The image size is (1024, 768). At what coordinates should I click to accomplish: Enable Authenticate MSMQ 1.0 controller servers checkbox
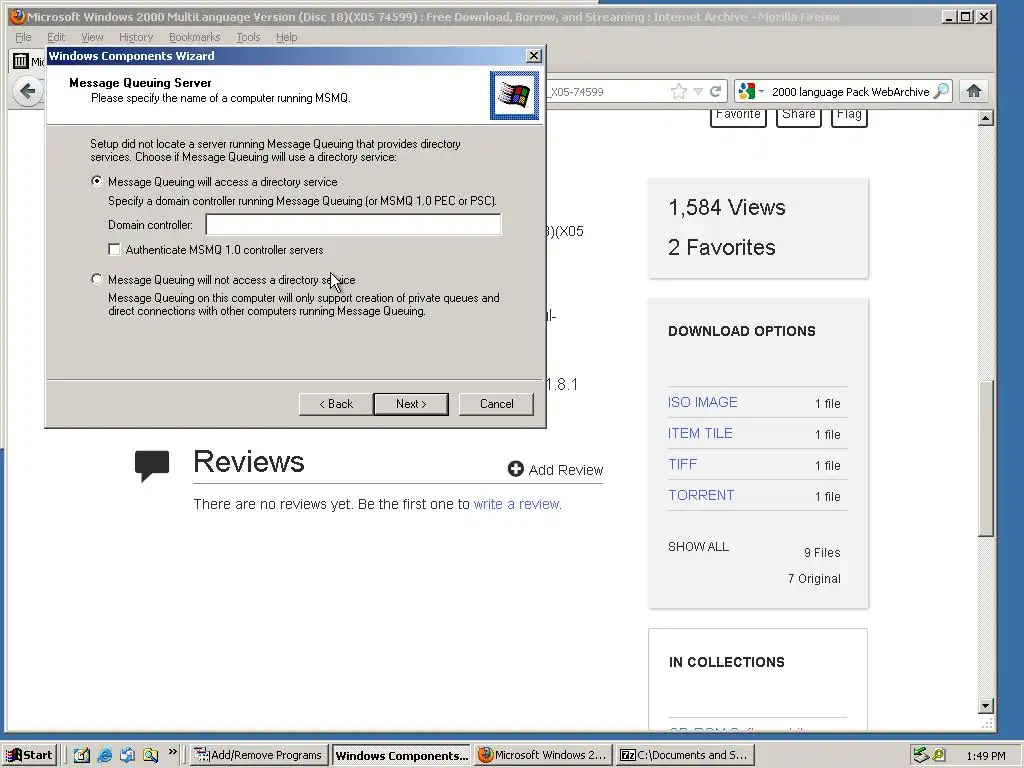coord(114,249)
